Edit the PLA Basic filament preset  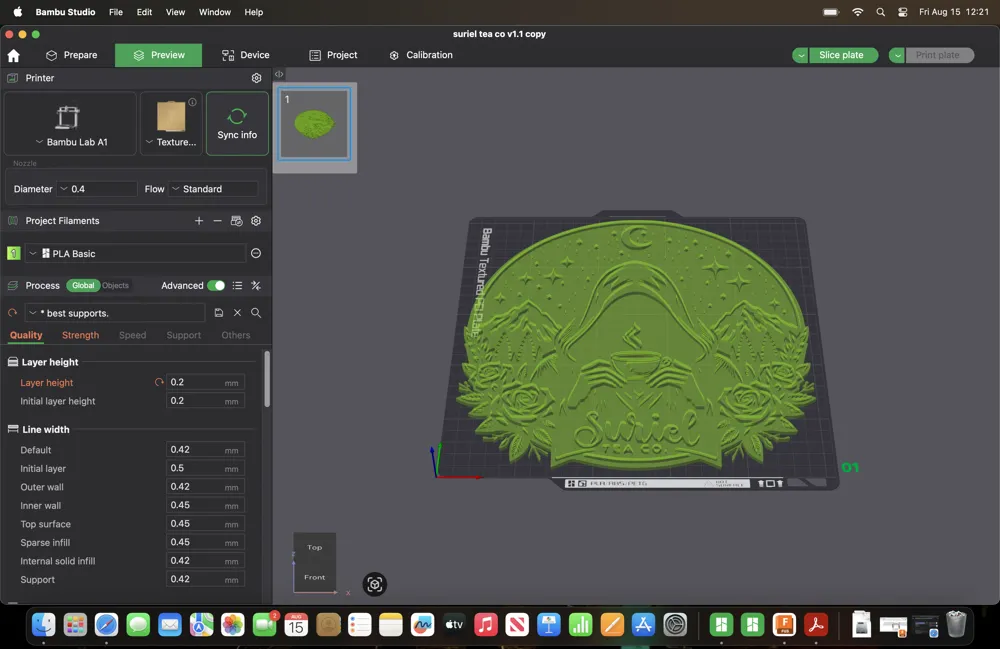(x=256, y=253)
